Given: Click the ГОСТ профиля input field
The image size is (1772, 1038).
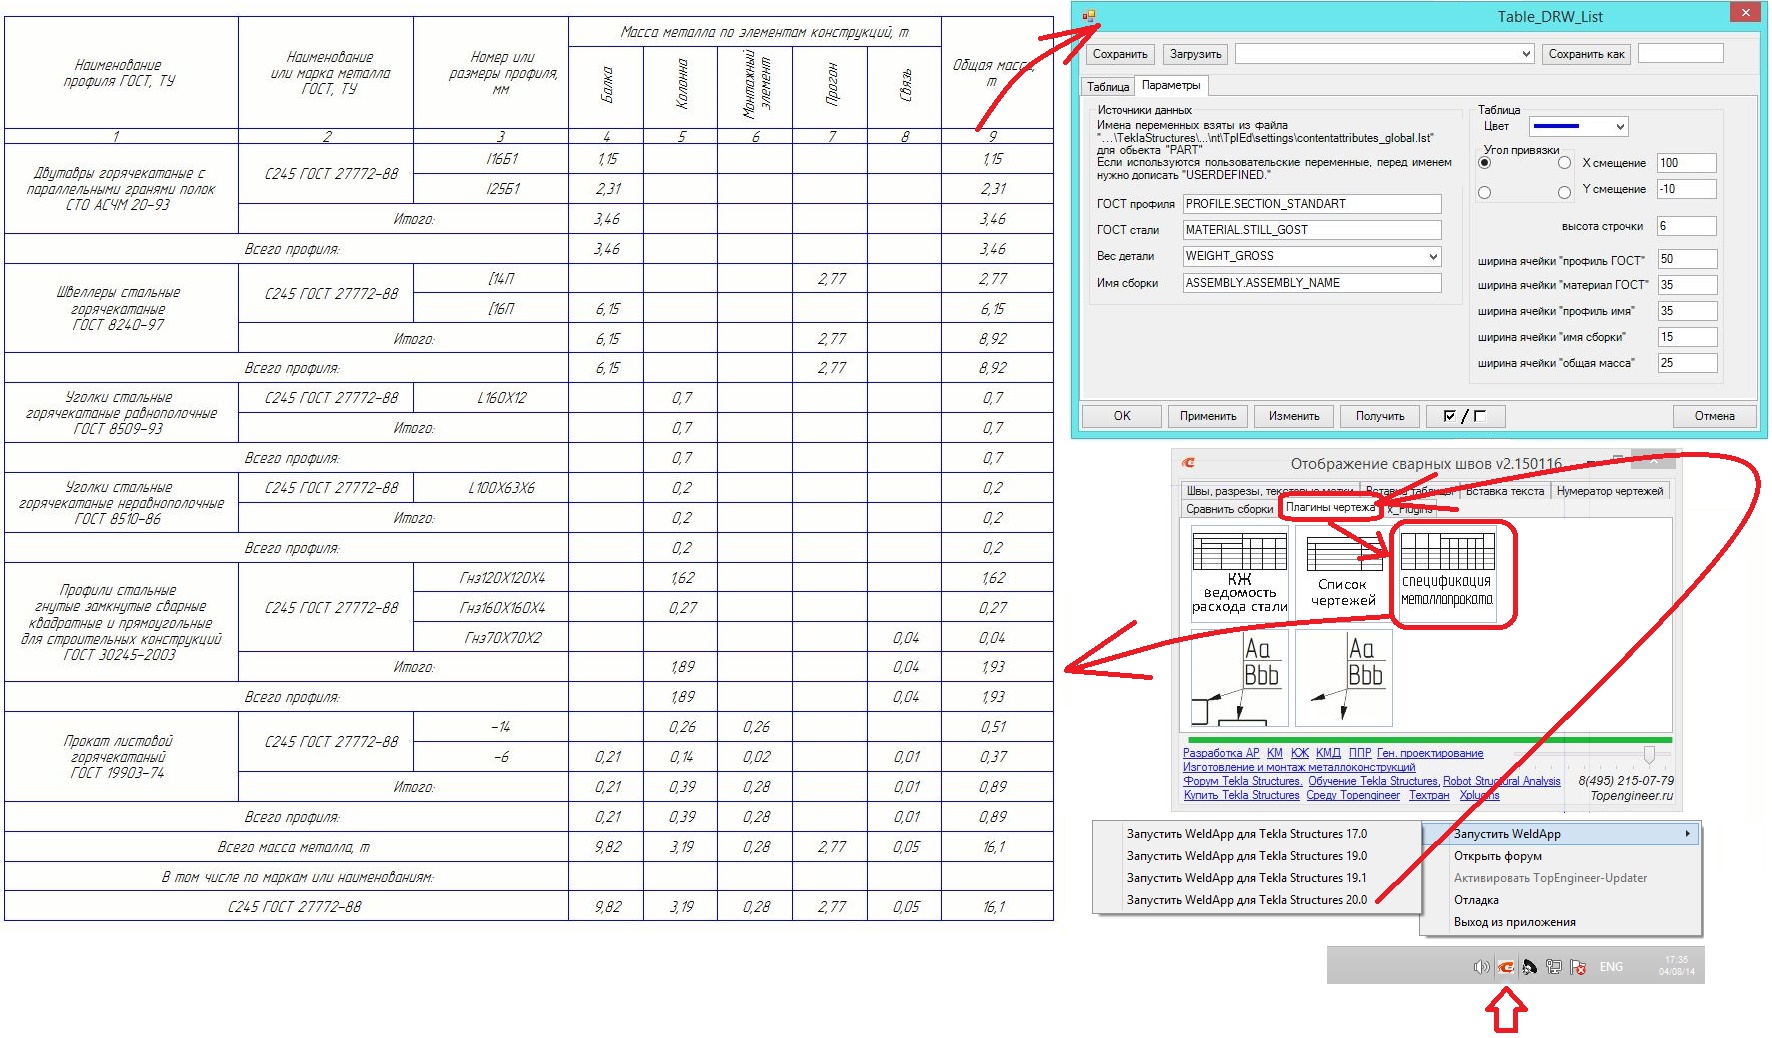Looking at the screenshot, I should point(1312,204).
